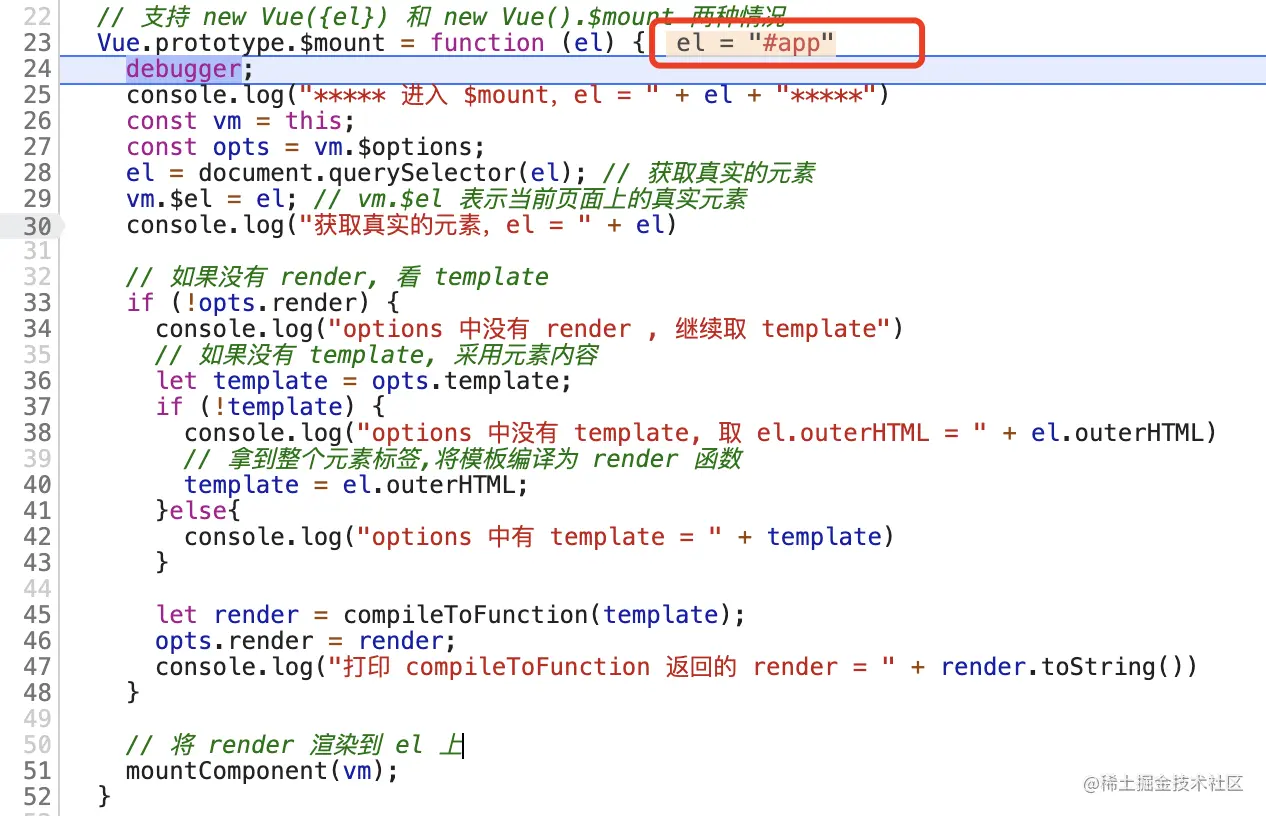Click line number 23 in the gutter
This screenshot has width=1266, height=816.
(37, 43)
